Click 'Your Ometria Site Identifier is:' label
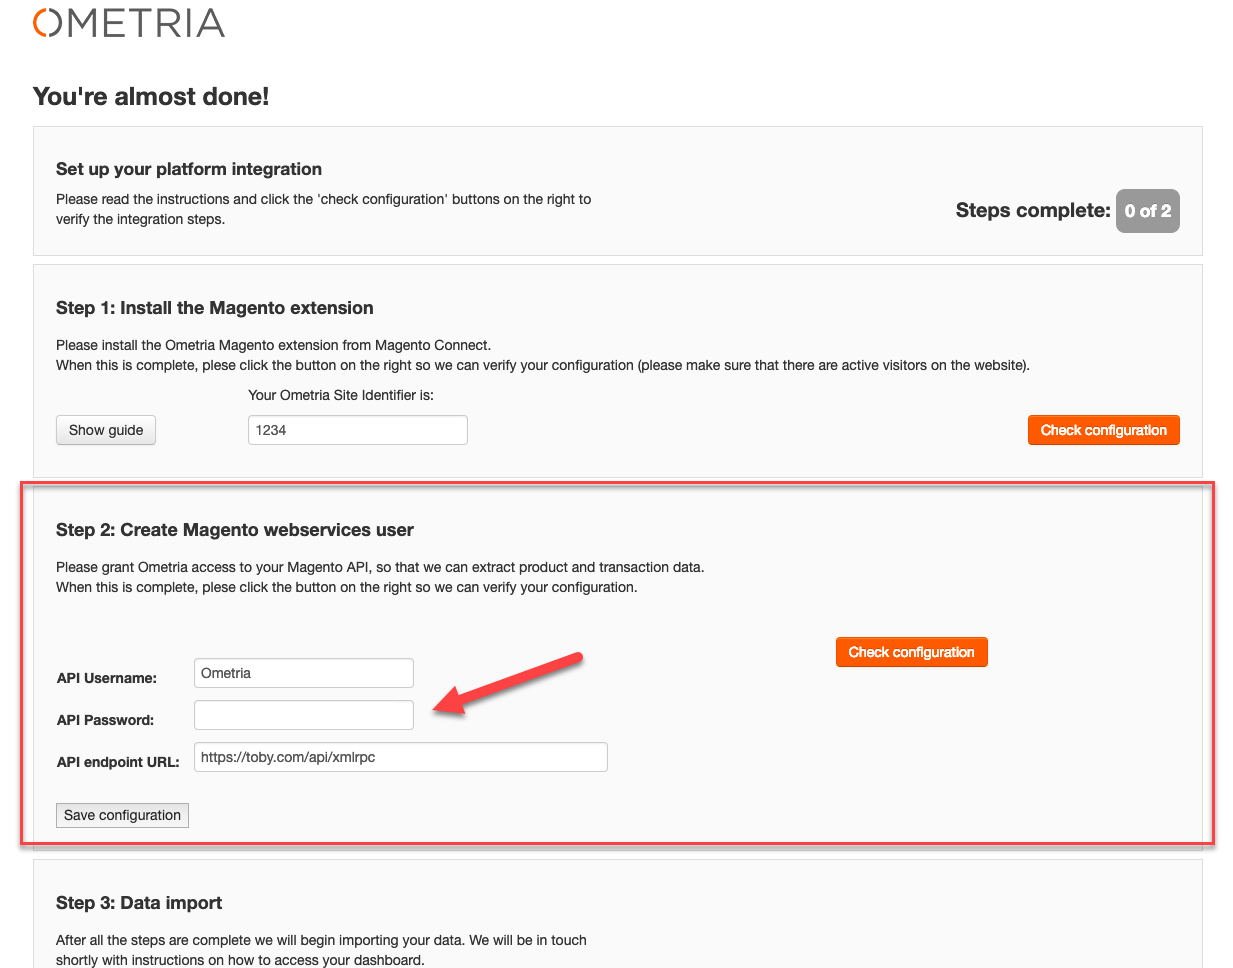This screenshot has width=1233, height=968. (341, 395)
